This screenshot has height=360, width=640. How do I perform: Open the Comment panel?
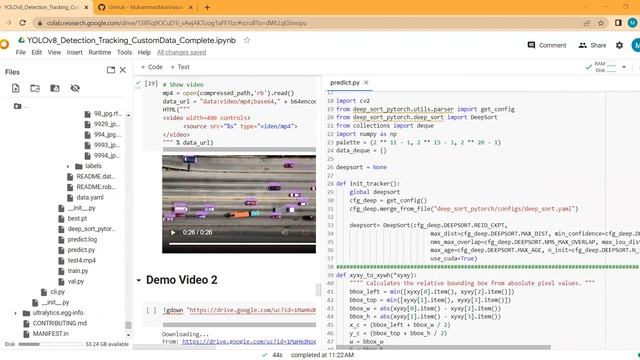click(x=547, y=45)
